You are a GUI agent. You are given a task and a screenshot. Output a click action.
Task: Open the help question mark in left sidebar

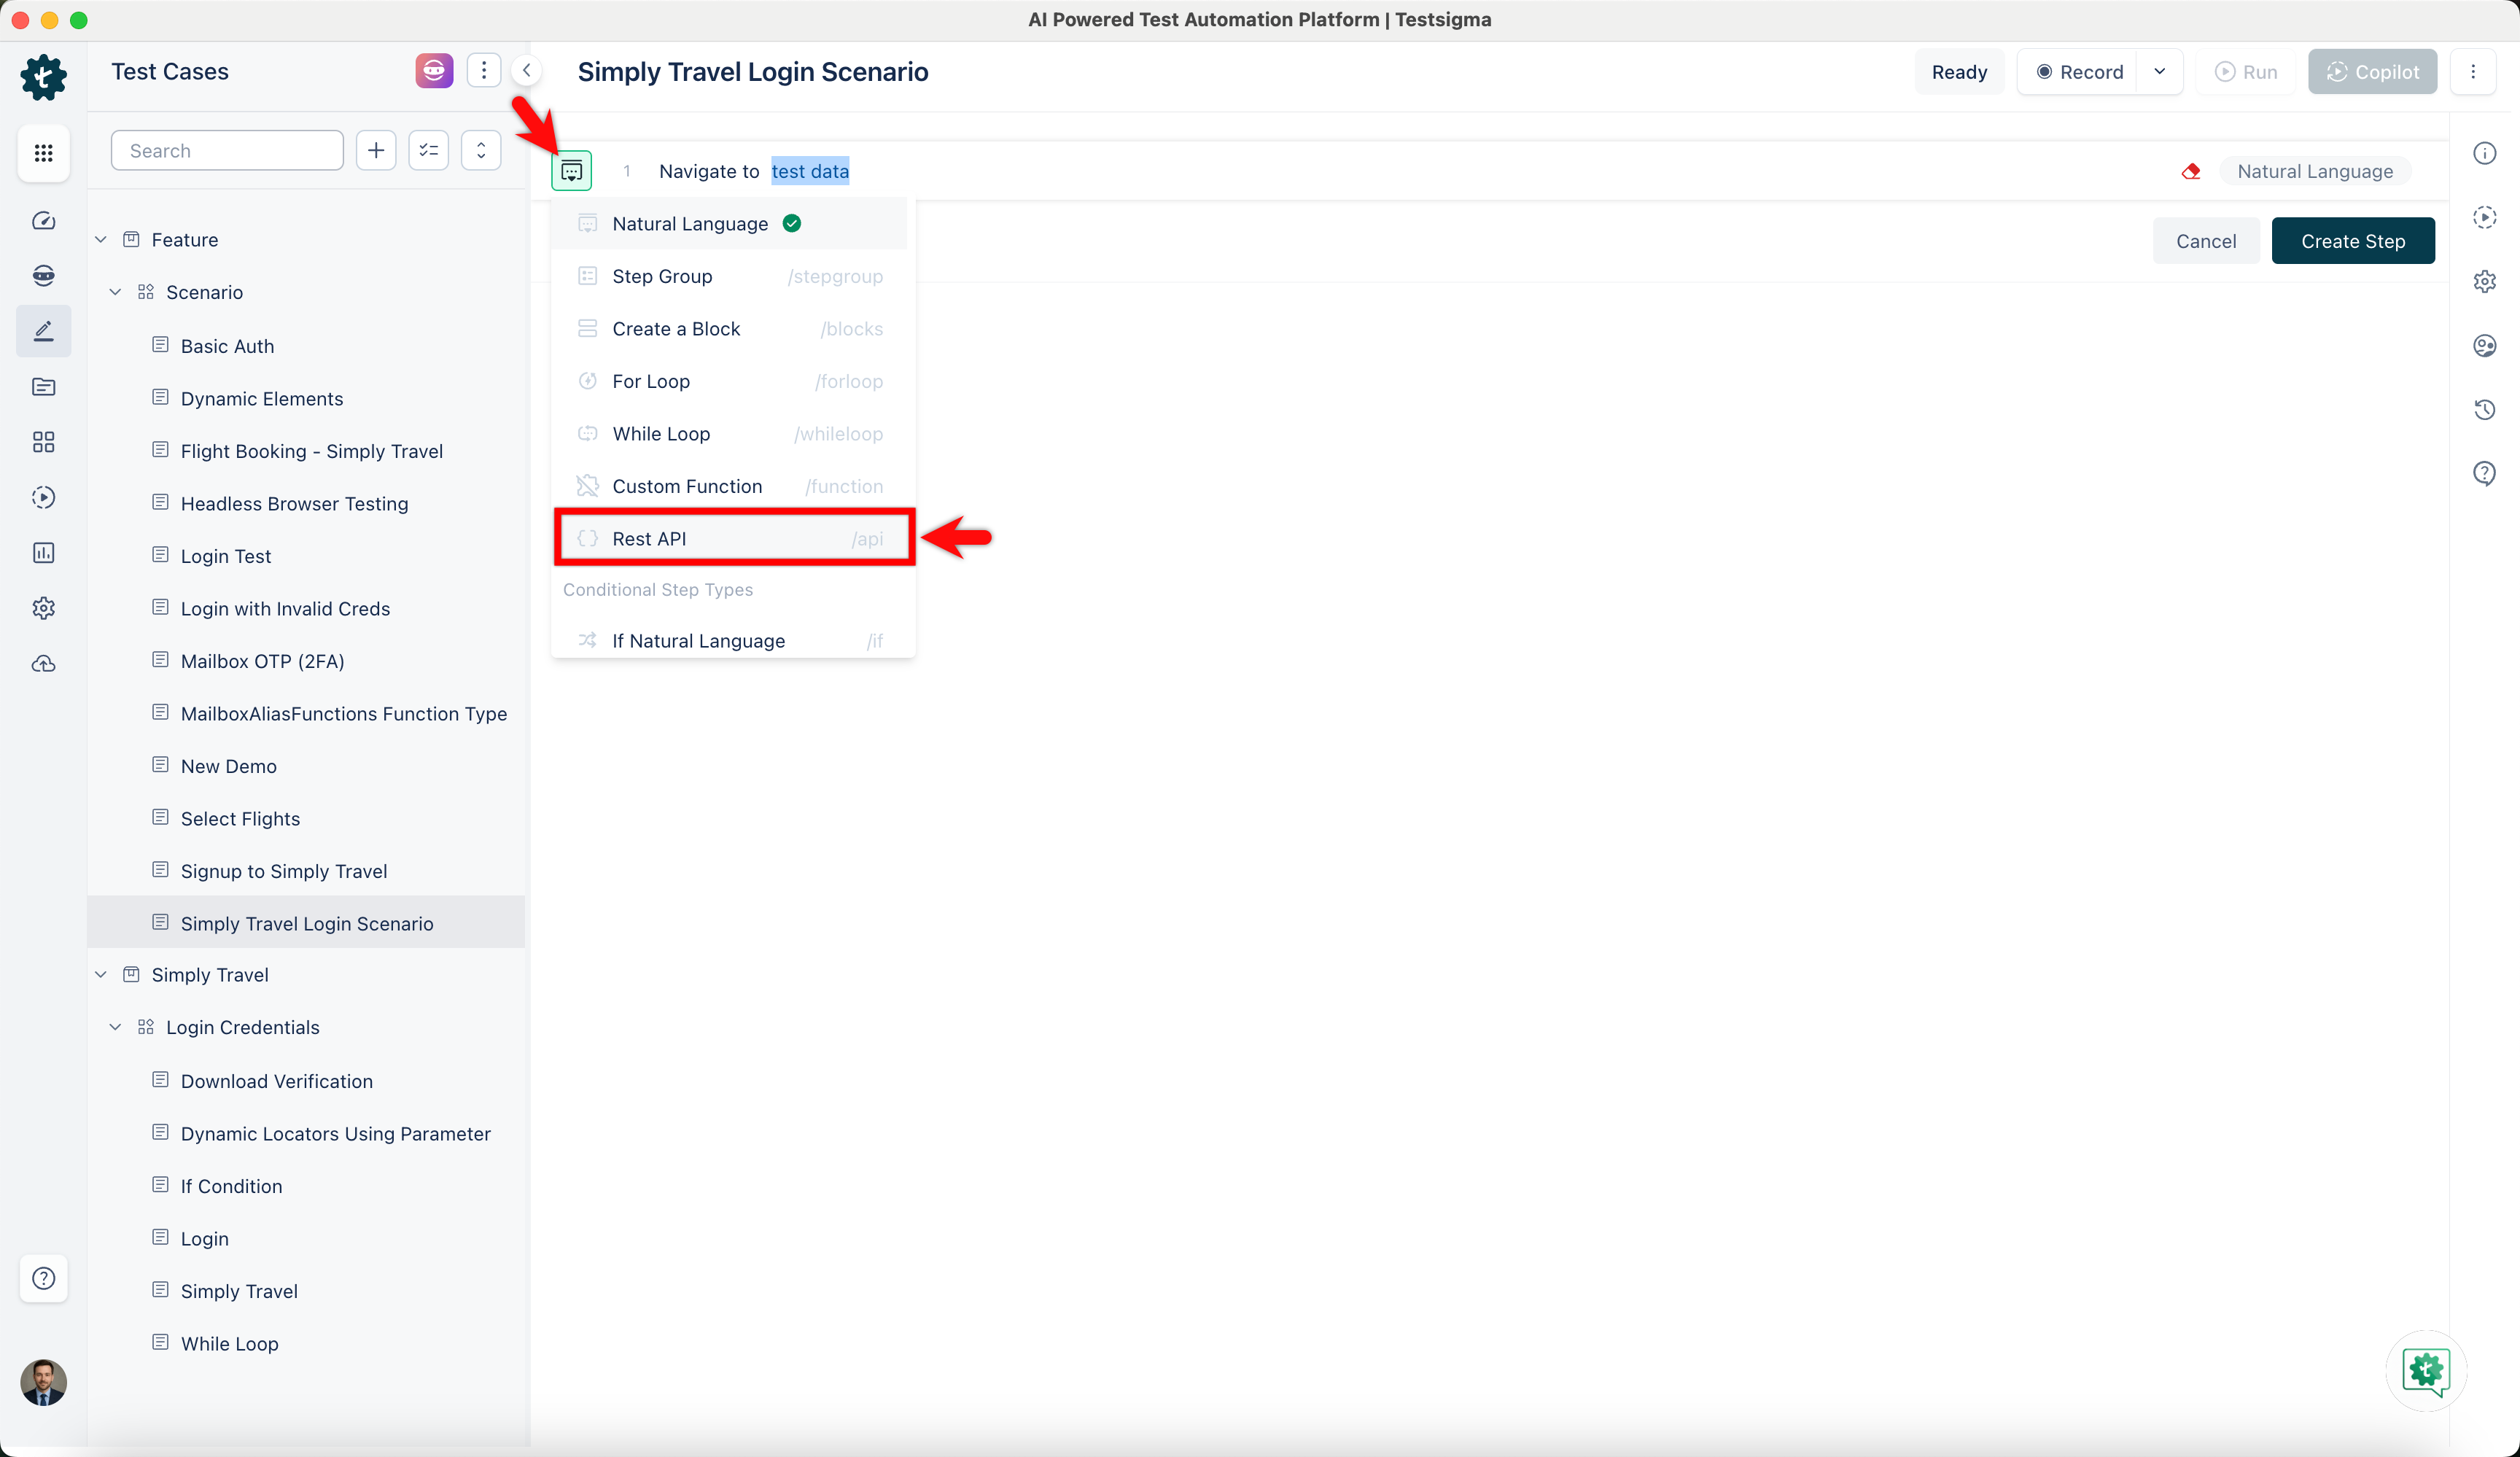[x=43, y=1278]
